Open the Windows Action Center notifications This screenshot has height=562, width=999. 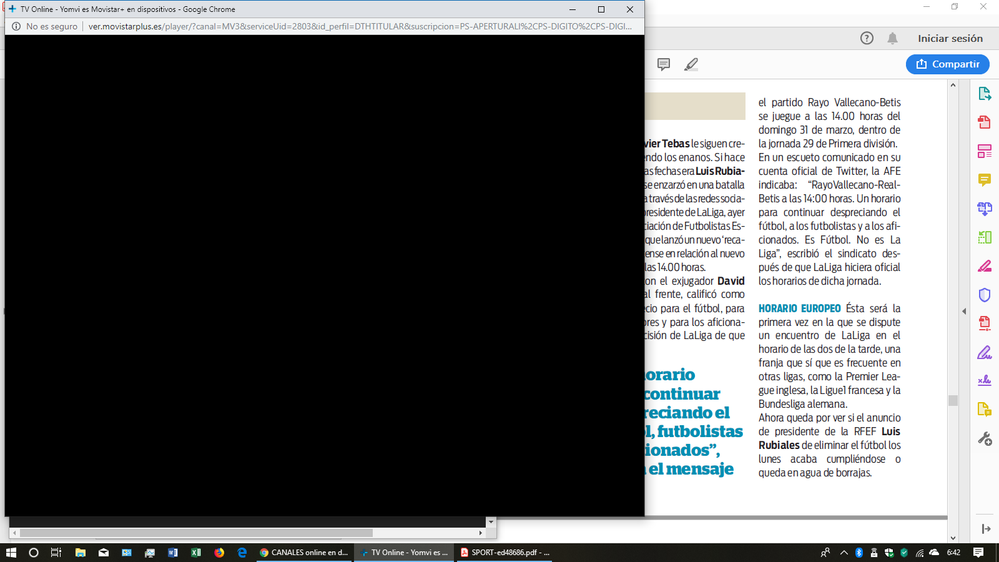pyautogui.click(x=979, y=552)
